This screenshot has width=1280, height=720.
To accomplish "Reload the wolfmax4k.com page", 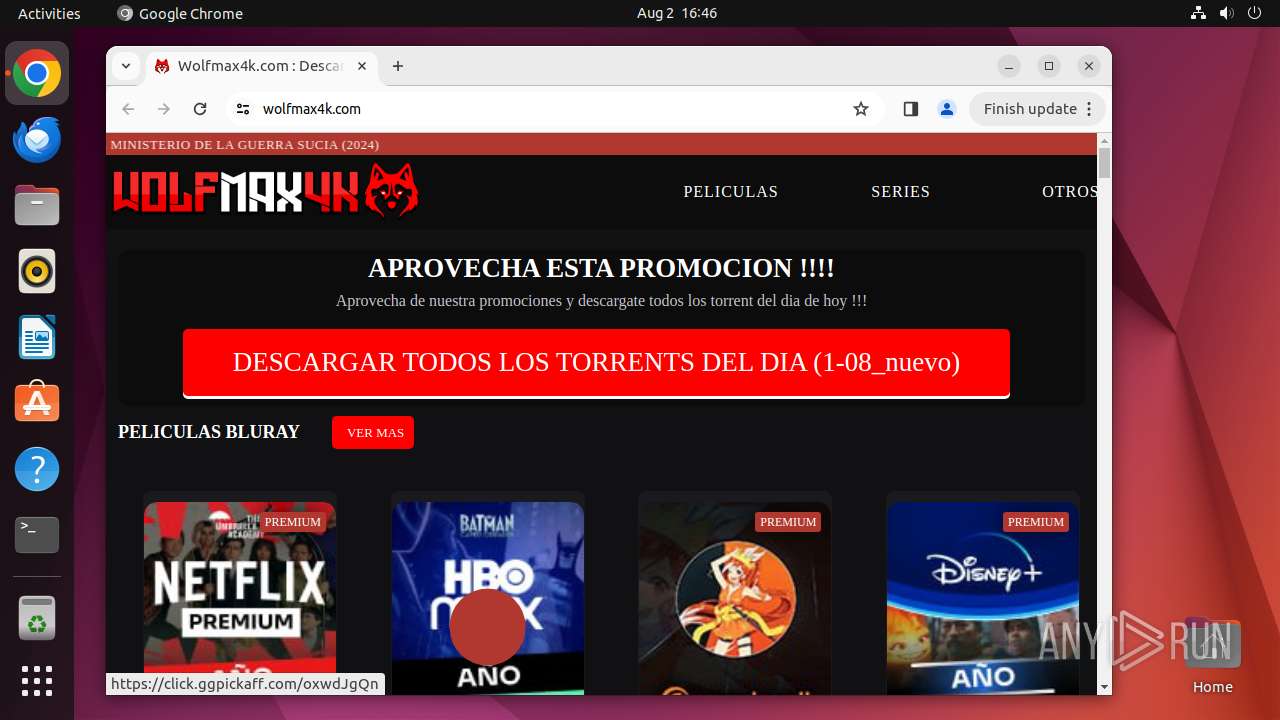I will pyautogui.click(x=200, y=109).
